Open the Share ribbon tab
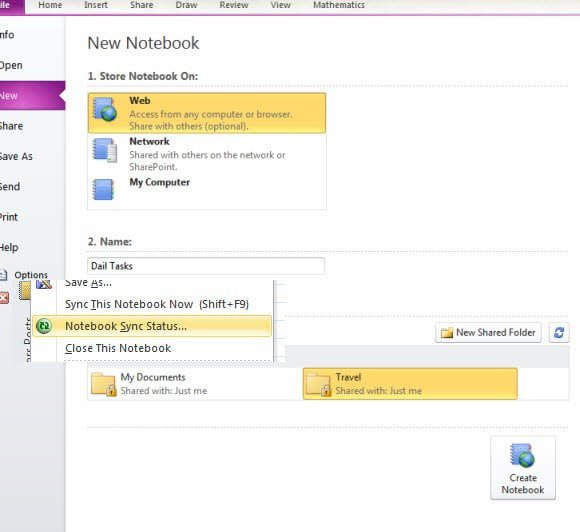The width and height of the screenshot is (580, 532). 141,5
